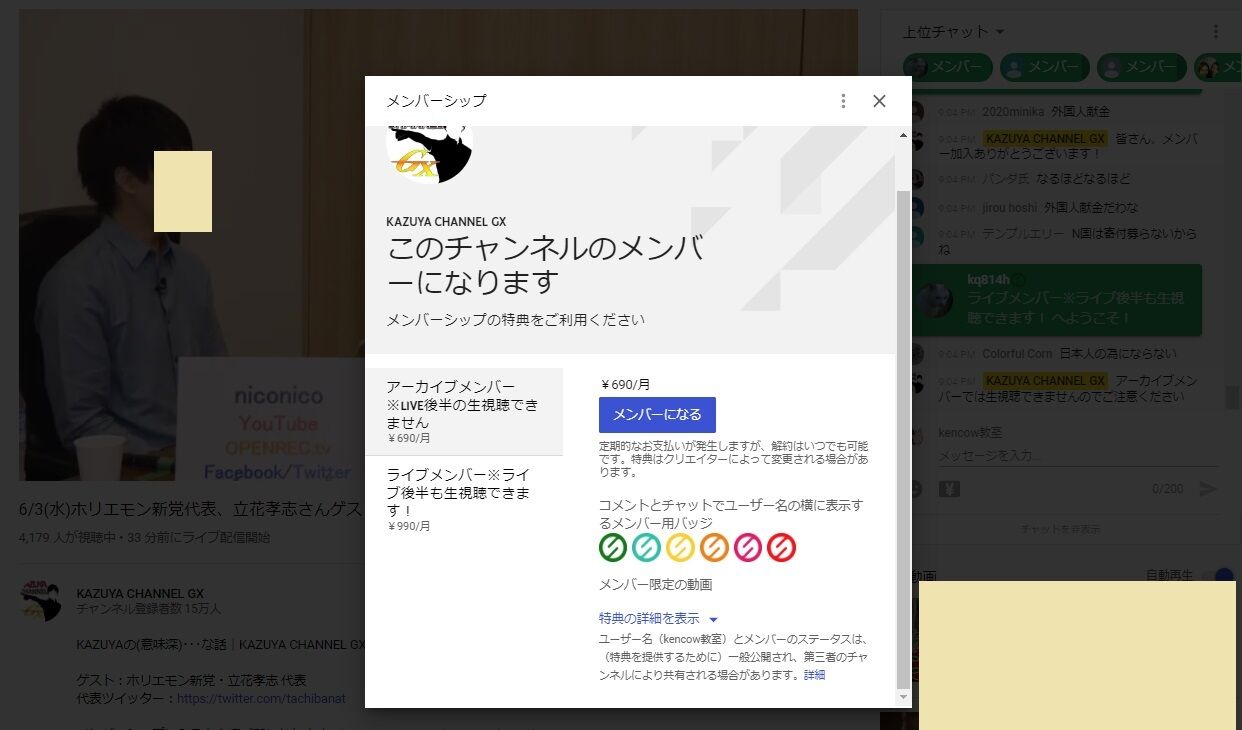
Task: Click the red member badge
Action: 781,548
